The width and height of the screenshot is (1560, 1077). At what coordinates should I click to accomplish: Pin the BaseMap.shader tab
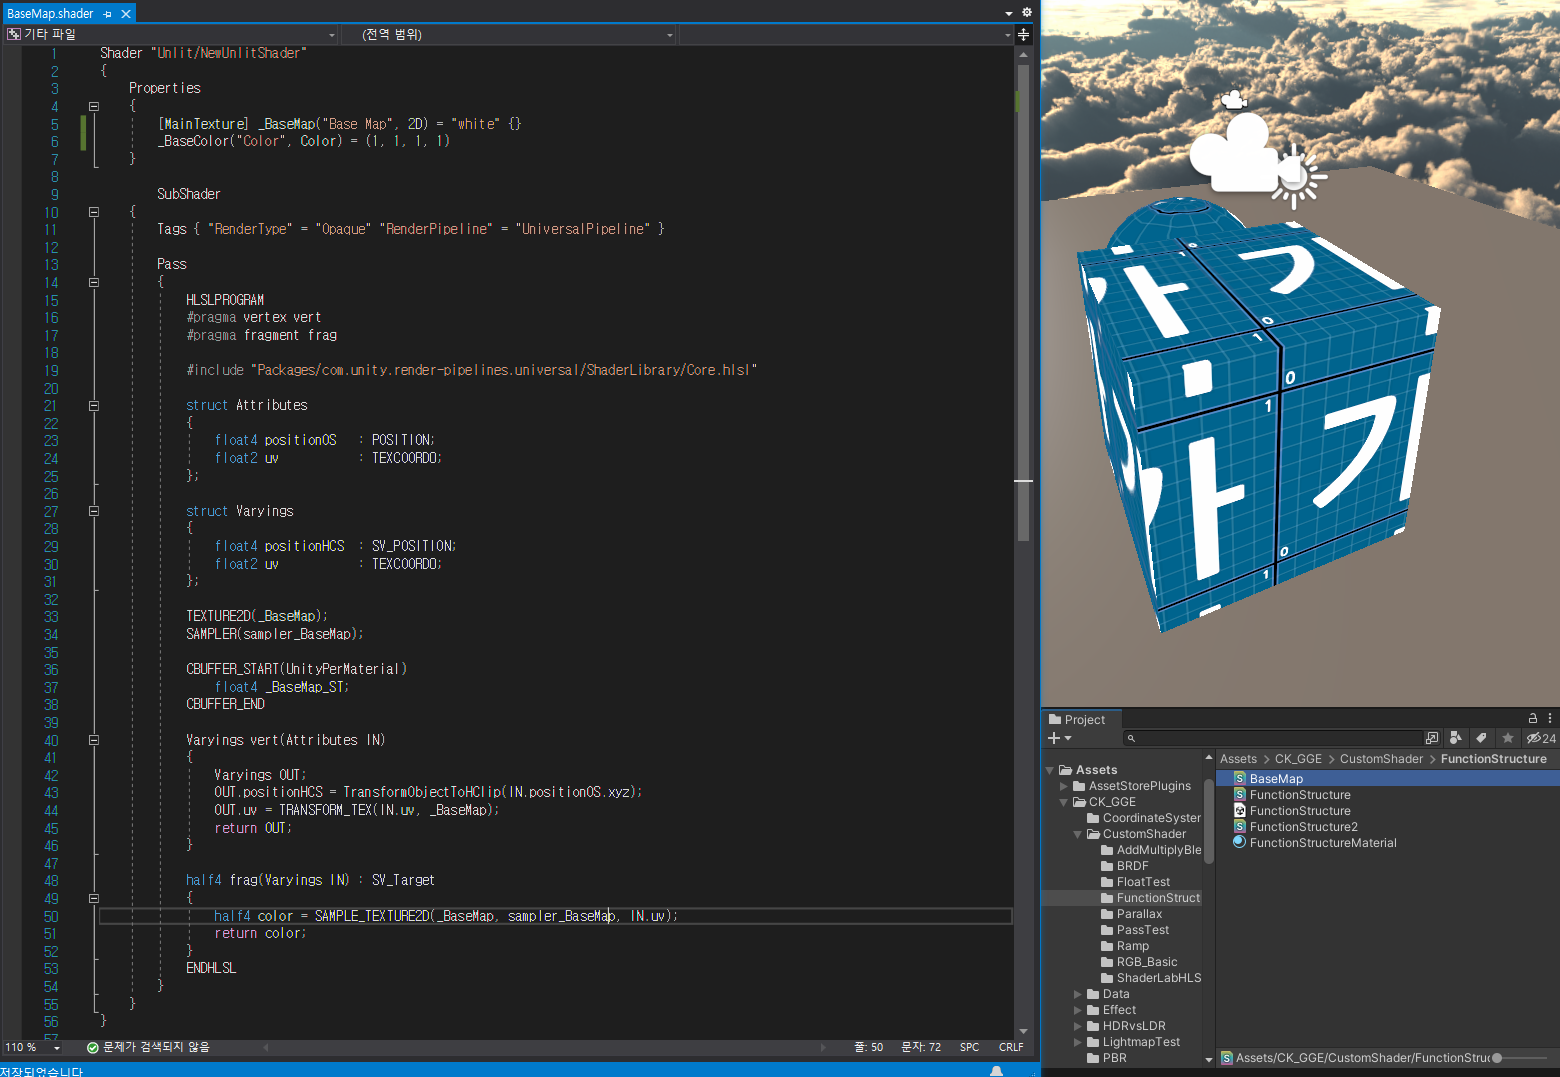pyautogui.click(x=108, y=14)
